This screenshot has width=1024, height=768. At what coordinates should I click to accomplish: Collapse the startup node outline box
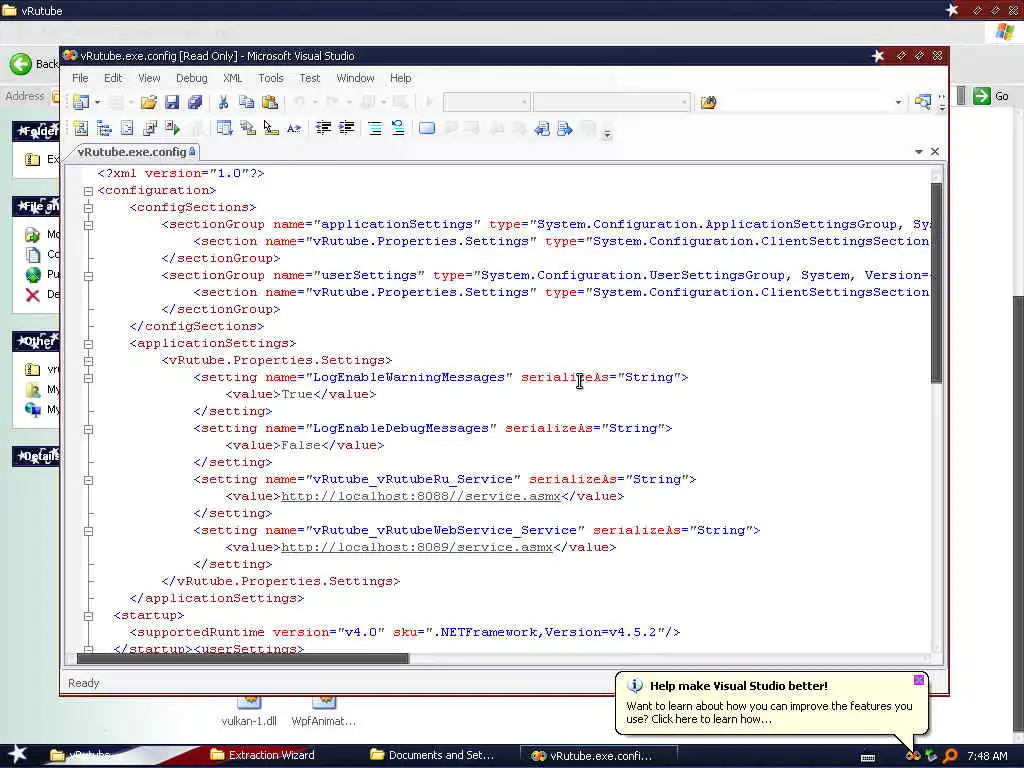[x=88, y=616]
